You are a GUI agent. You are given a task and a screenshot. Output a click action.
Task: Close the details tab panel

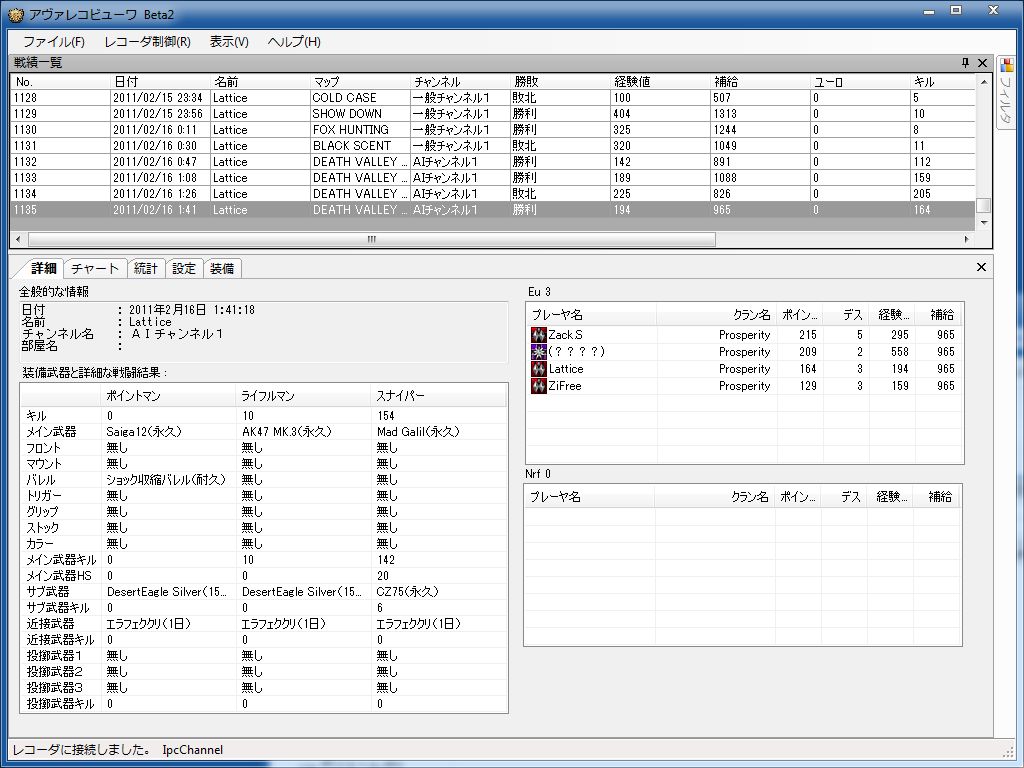[x=981, y=267]
